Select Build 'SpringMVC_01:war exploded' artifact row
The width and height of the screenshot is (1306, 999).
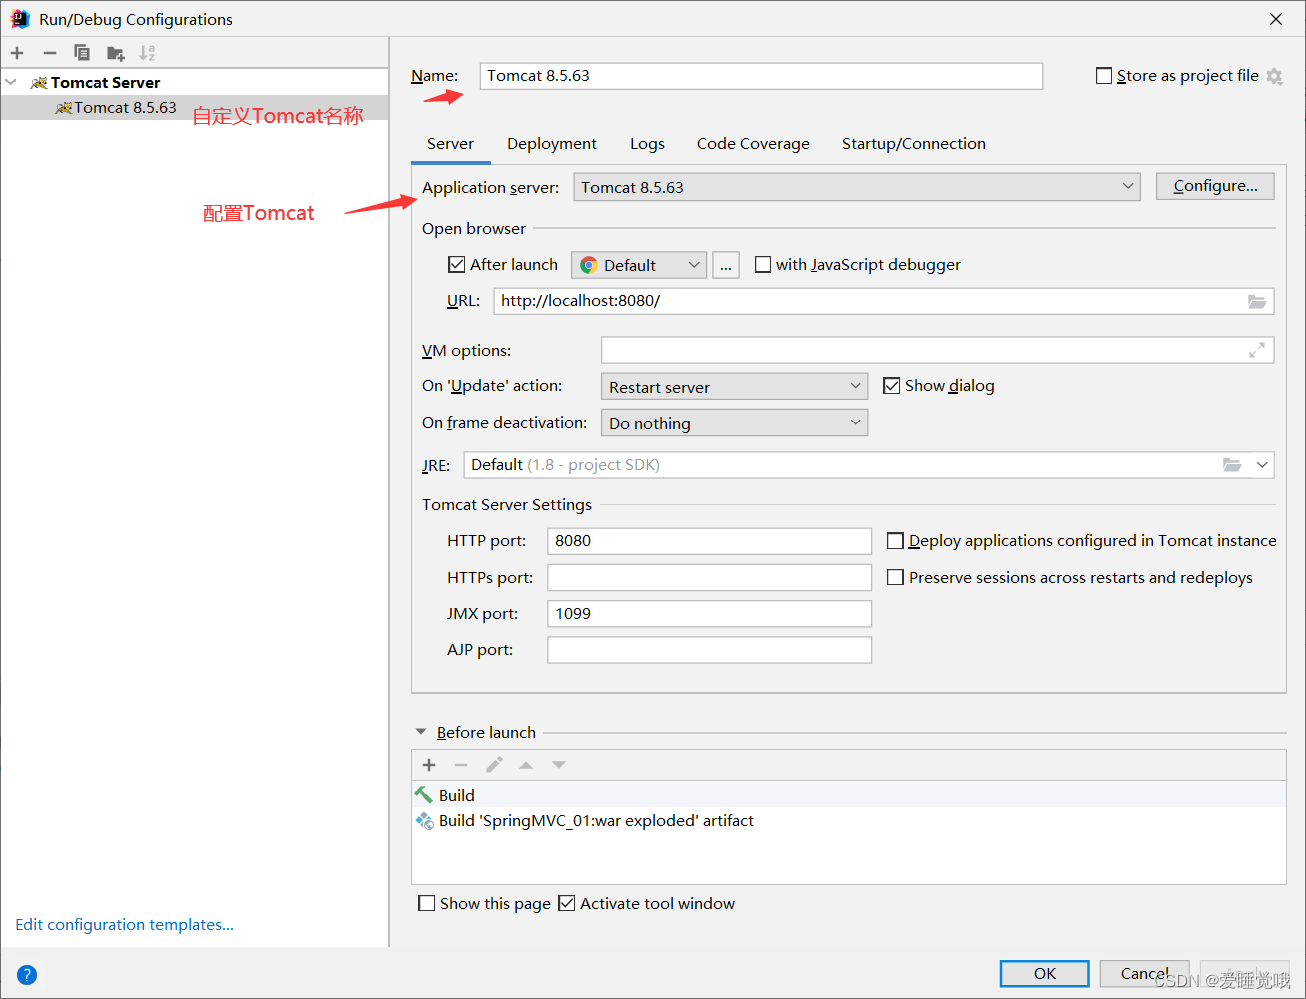point(849,821)
